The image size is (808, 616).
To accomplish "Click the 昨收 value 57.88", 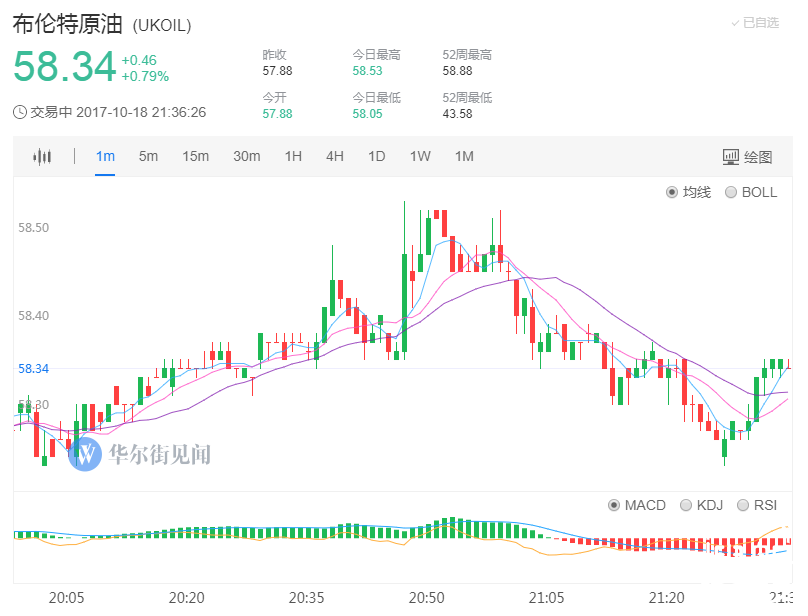I will pos(277,71).
